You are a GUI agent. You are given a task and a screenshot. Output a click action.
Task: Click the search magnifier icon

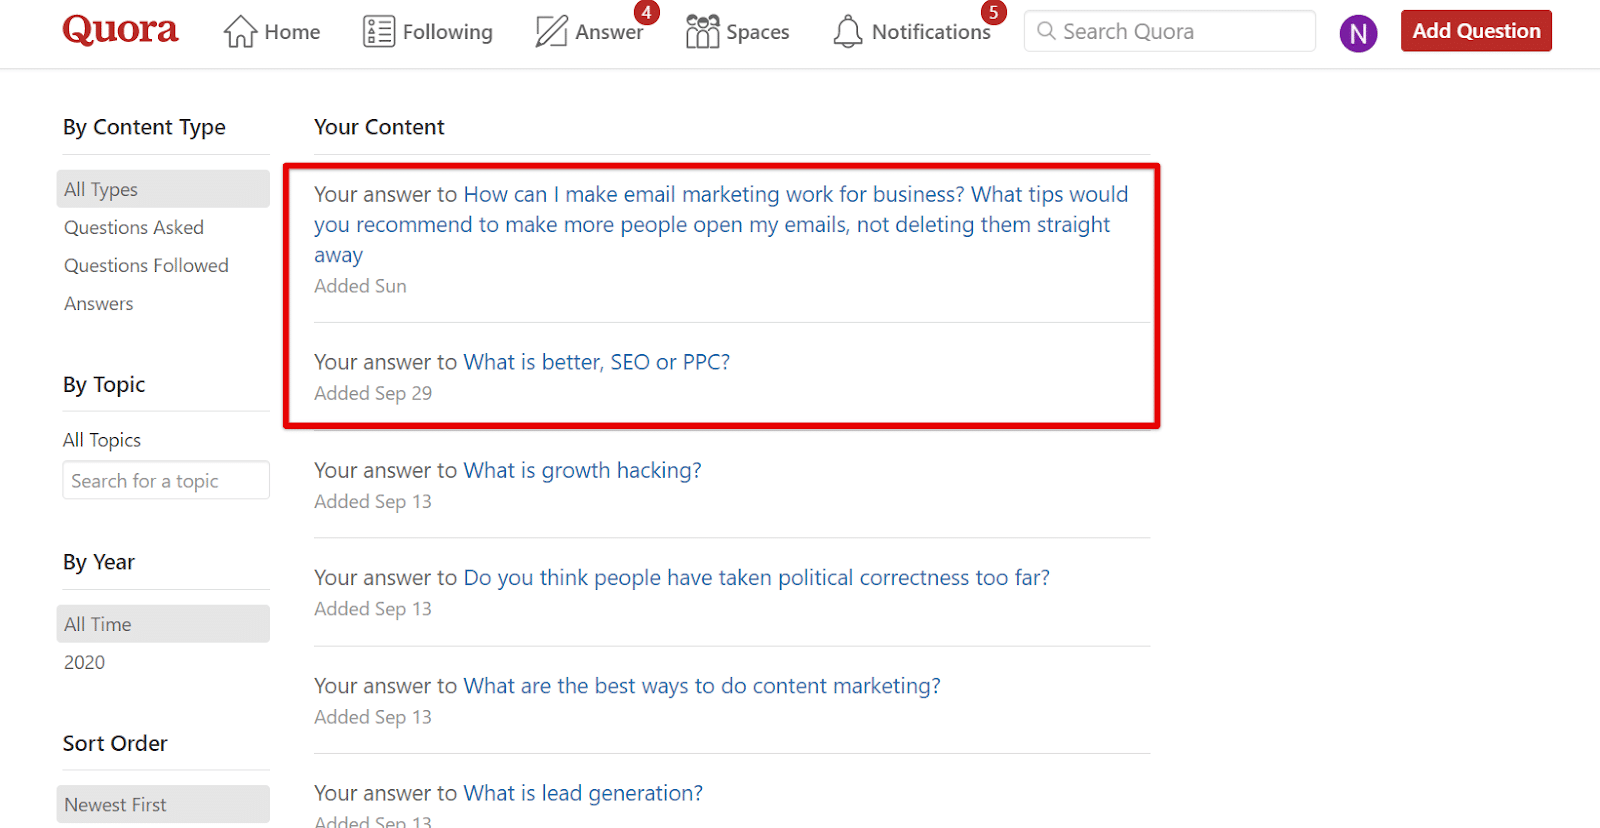coord(1046,31)
